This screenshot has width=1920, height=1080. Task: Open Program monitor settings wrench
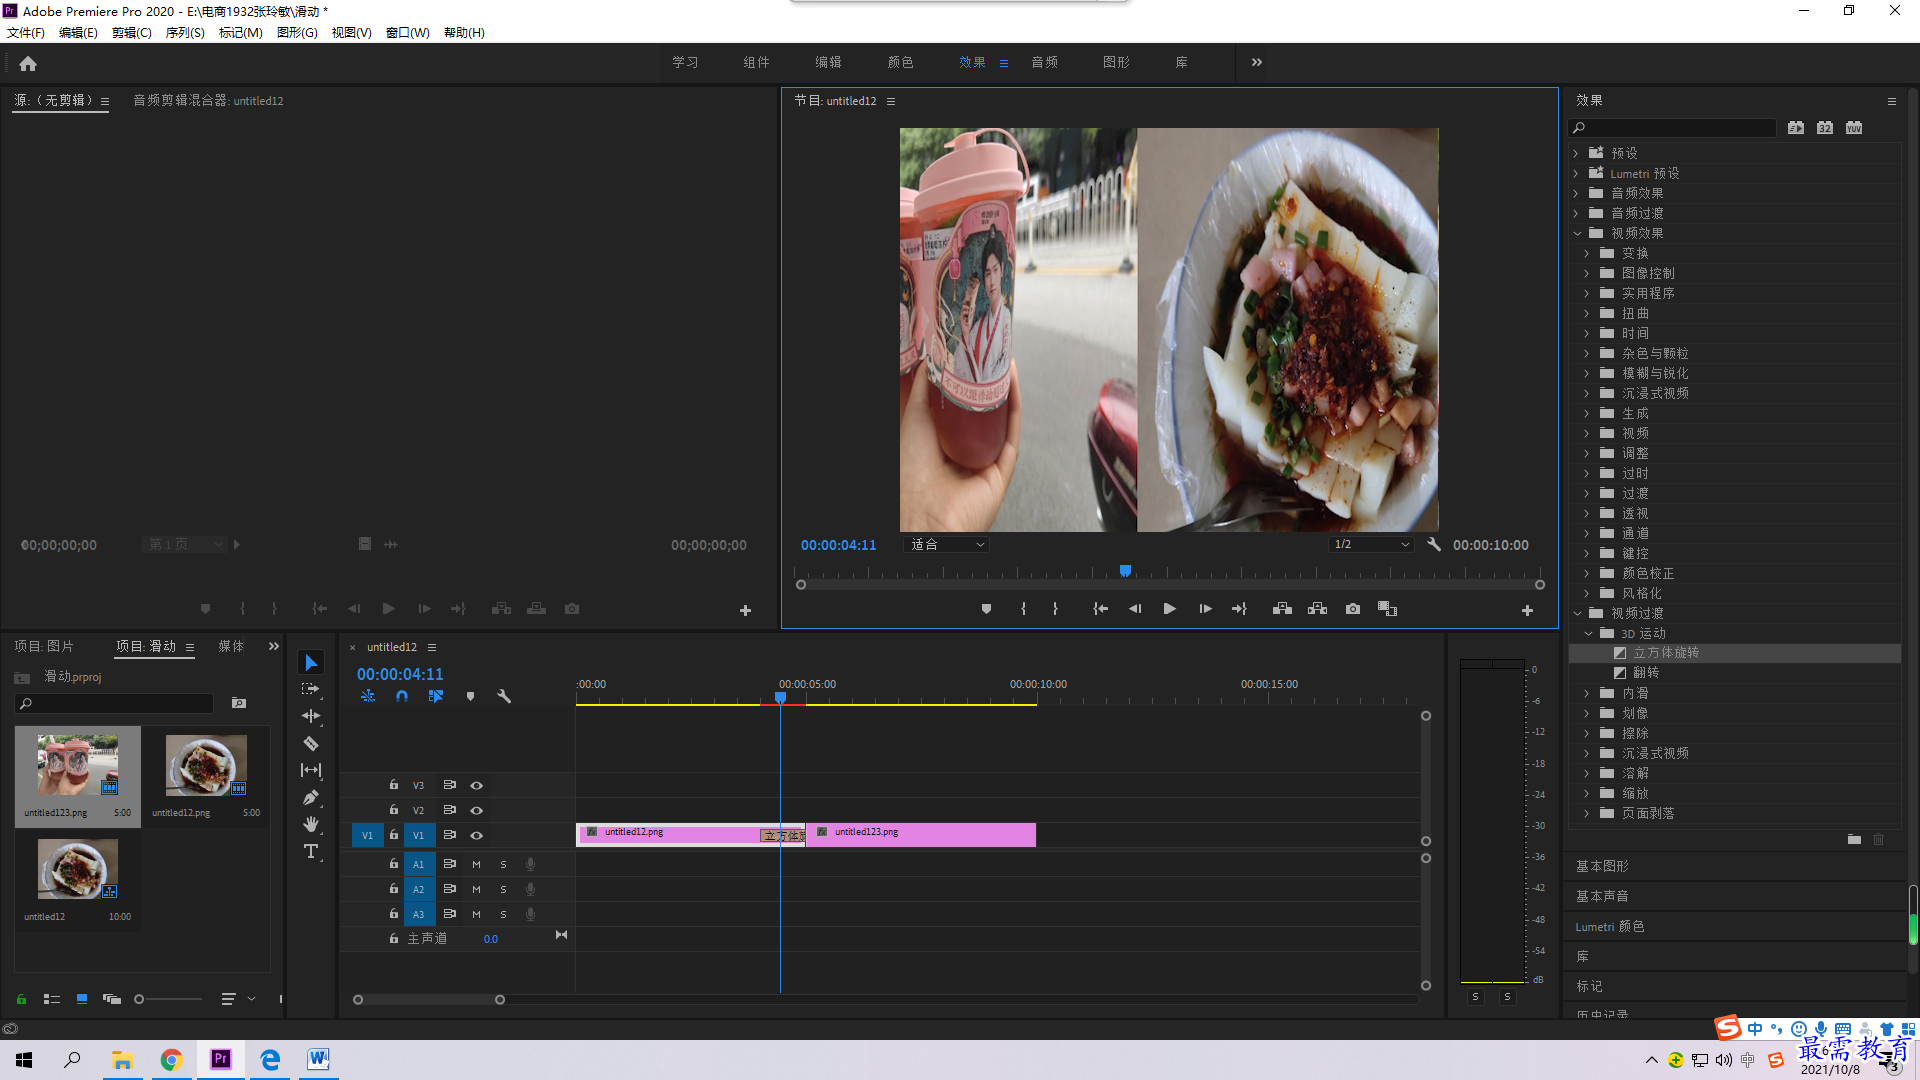coord(1434,545)
